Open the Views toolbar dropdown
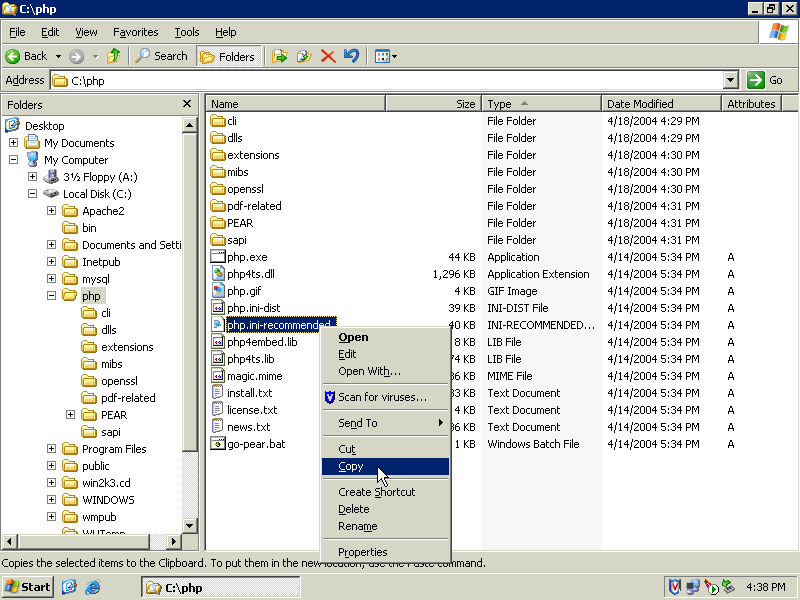The width and height of the screenshot is (800, 600). coord(386,56)
